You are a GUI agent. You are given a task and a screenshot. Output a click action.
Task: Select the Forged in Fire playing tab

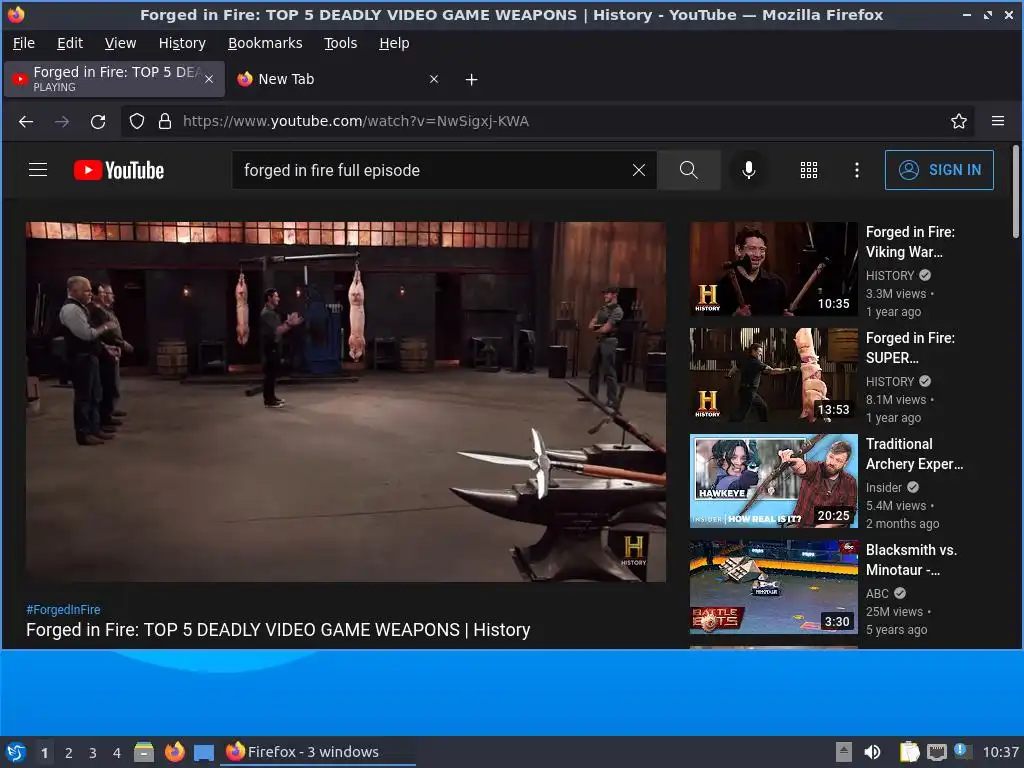114,79
